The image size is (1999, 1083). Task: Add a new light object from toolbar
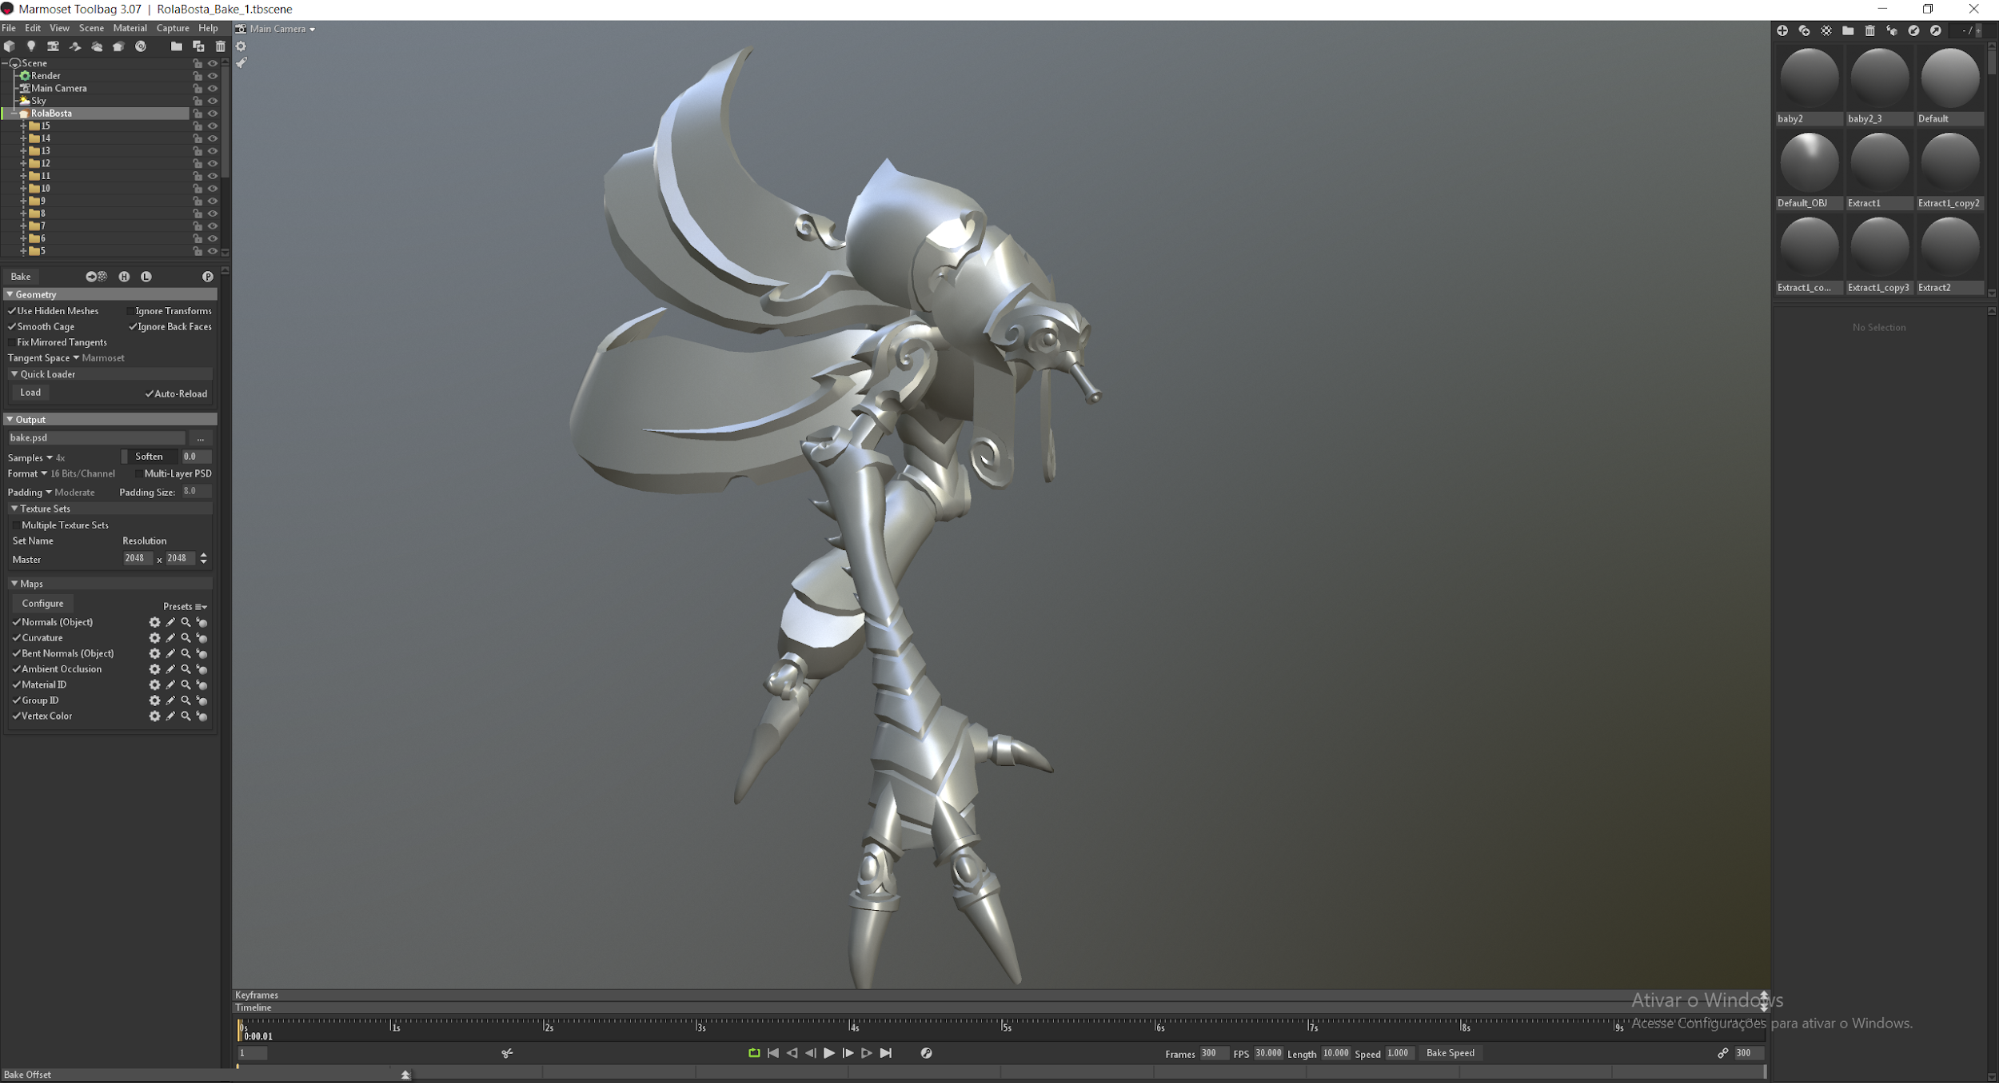coord(31,46)
